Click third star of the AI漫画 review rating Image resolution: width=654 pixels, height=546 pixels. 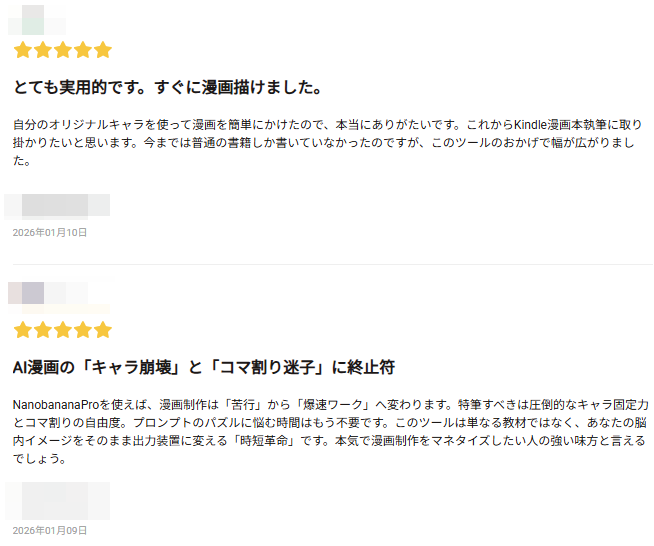coord(62,330)
